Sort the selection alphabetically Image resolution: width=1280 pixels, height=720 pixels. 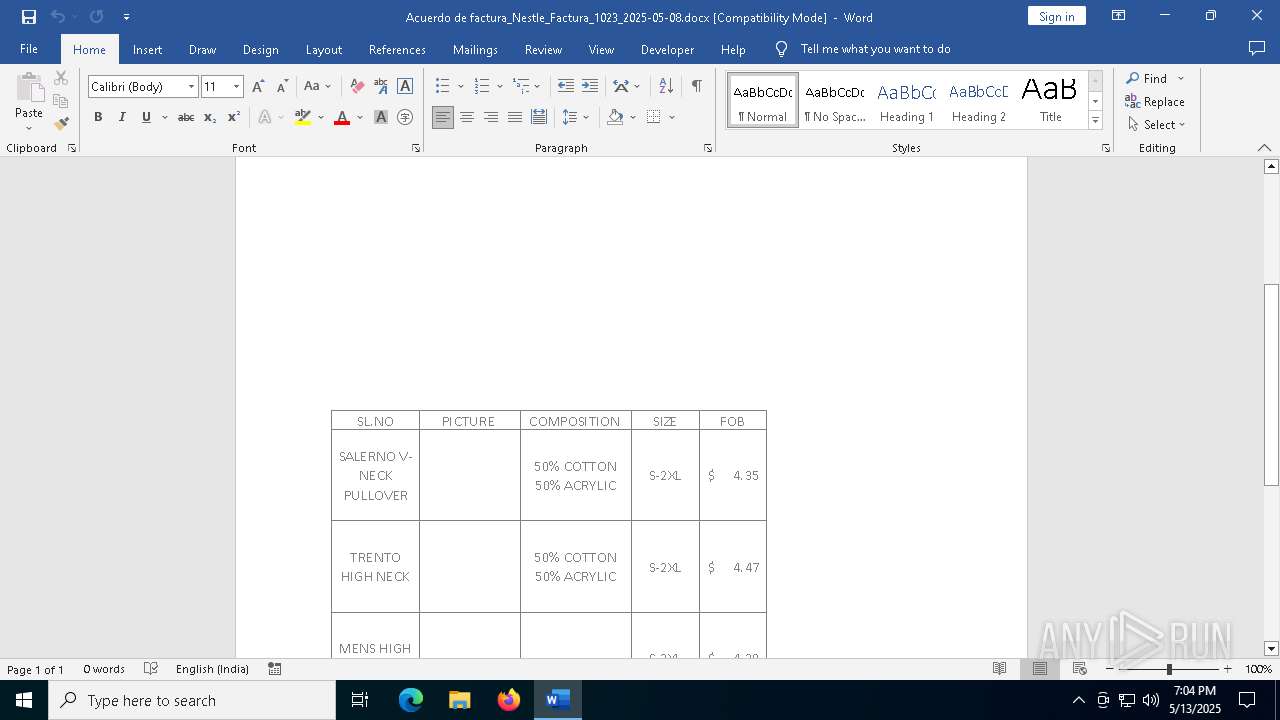[666, 87]
